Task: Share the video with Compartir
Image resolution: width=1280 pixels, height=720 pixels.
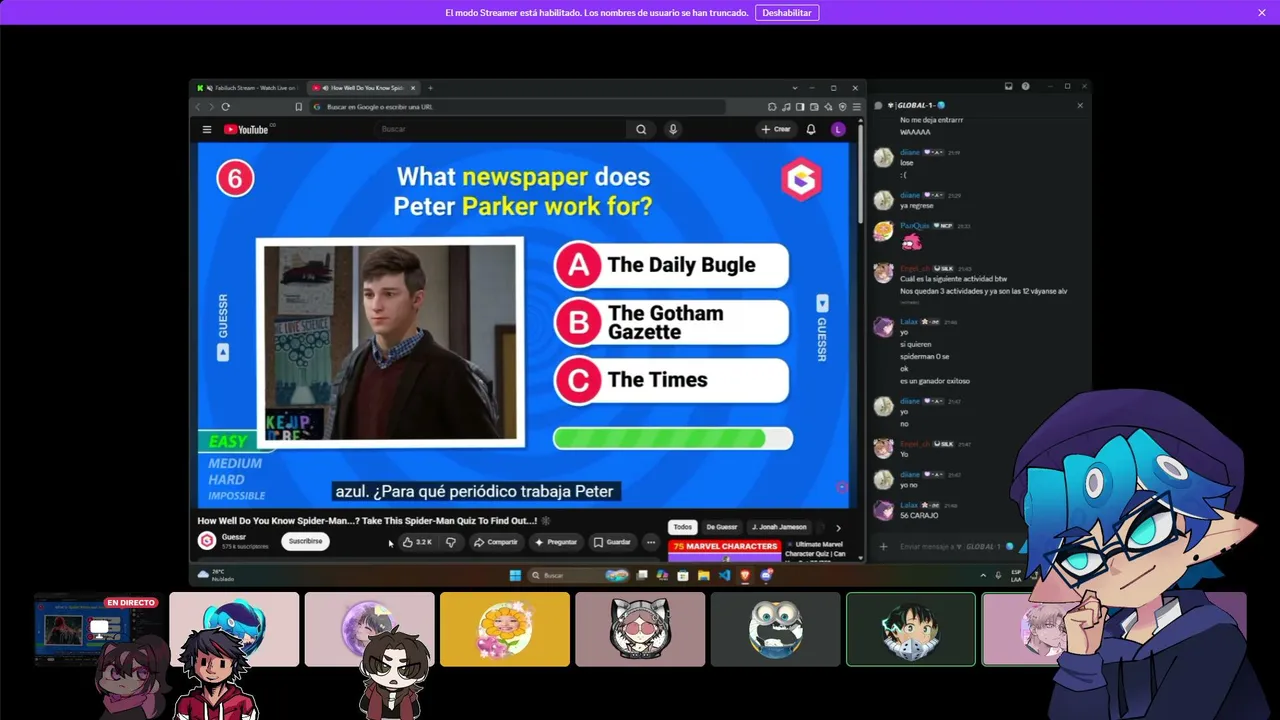Action: [495, 542]
